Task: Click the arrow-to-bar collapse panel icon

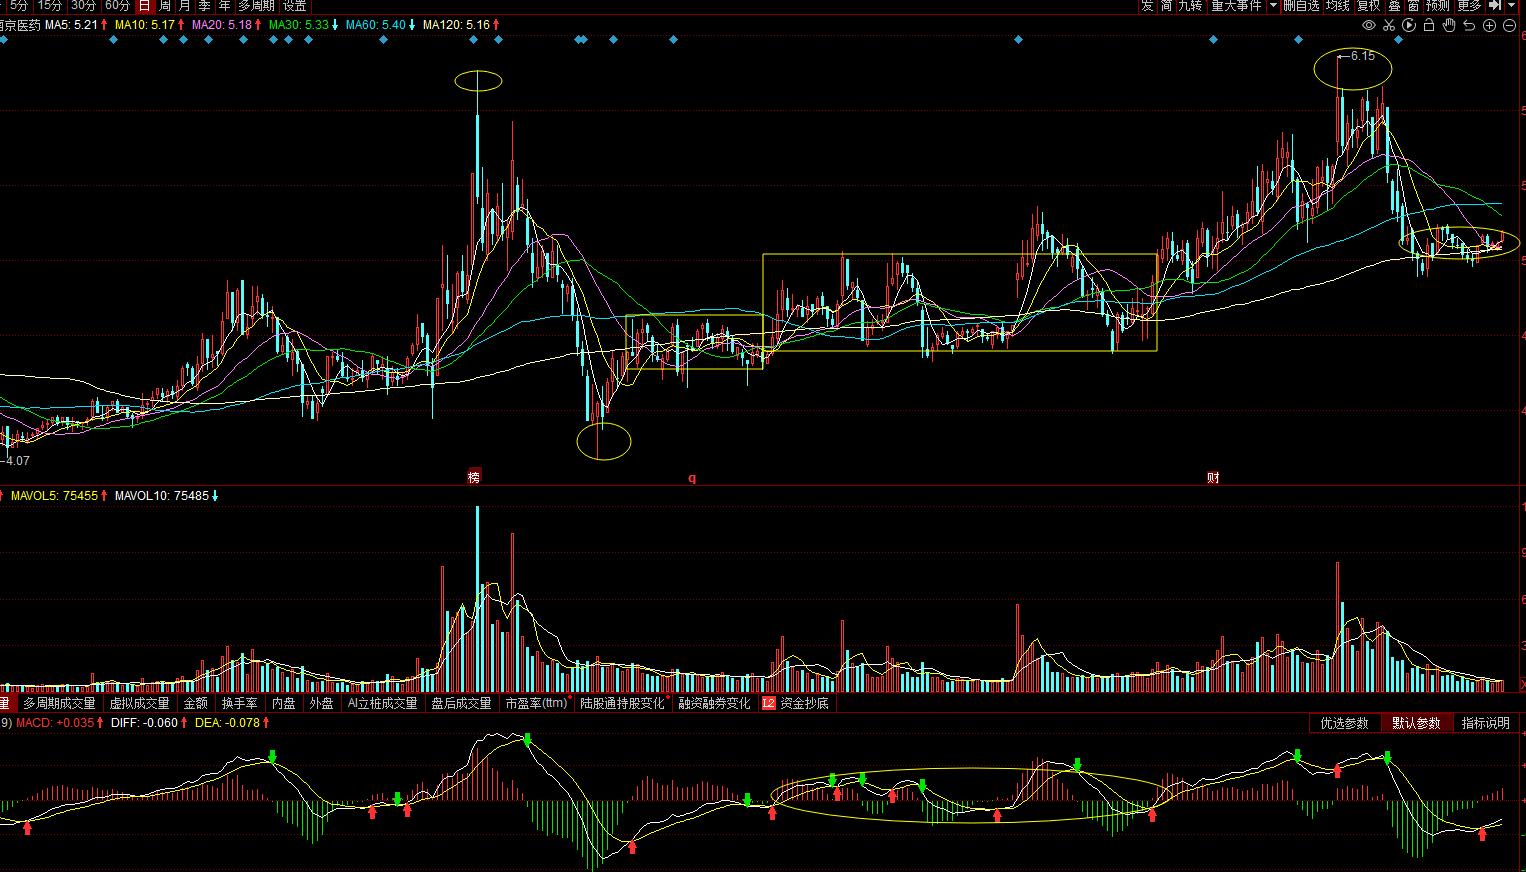Action: [1495, 6]
